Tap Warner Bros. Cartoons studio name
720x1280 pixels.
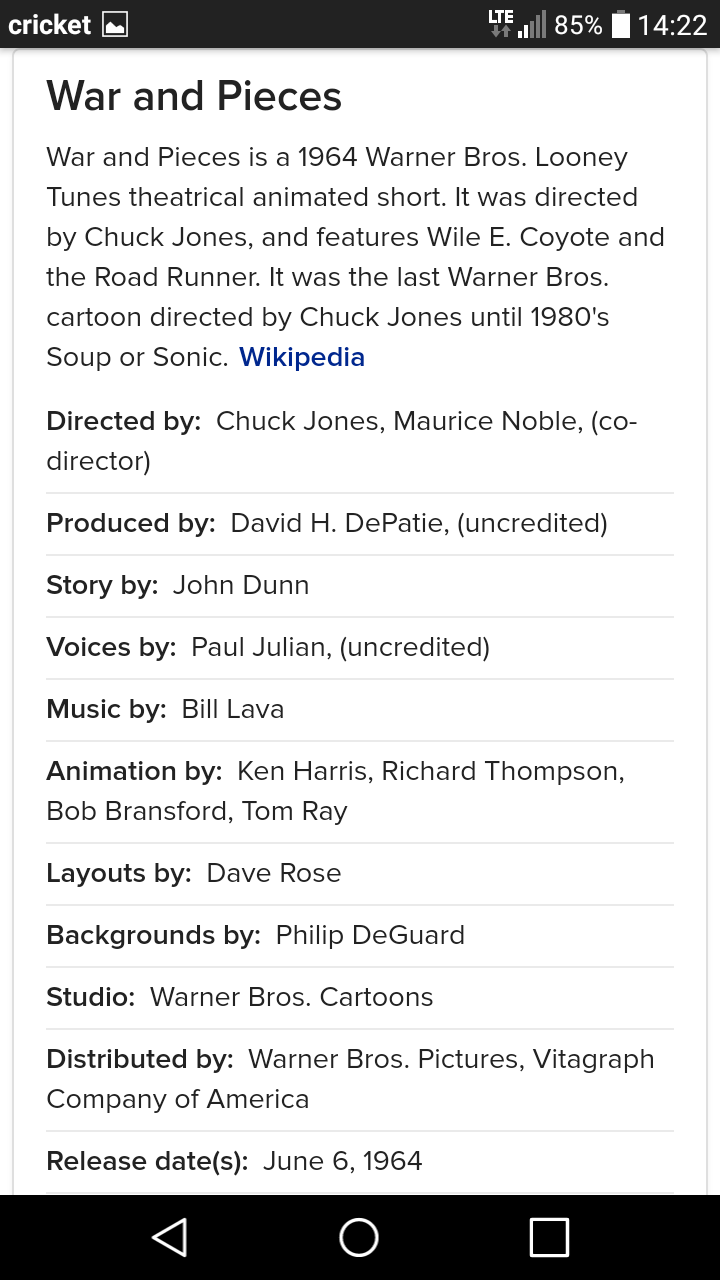tap(292, 997)
